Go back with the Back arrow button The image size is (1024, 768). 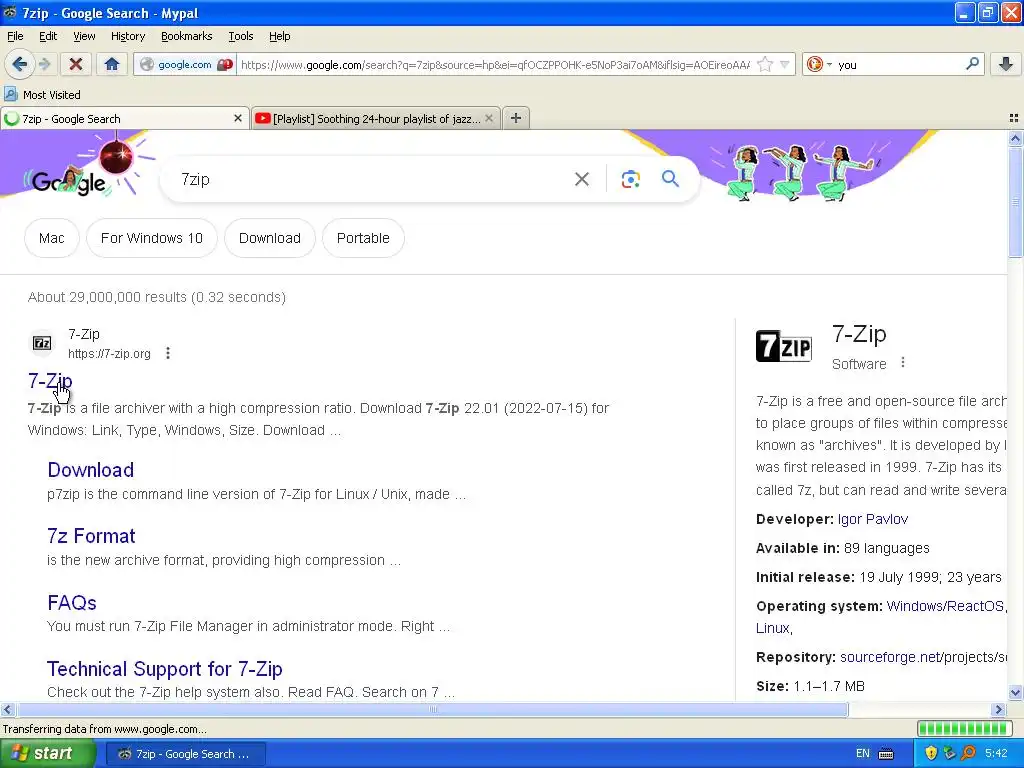click(x=19, y=64)
